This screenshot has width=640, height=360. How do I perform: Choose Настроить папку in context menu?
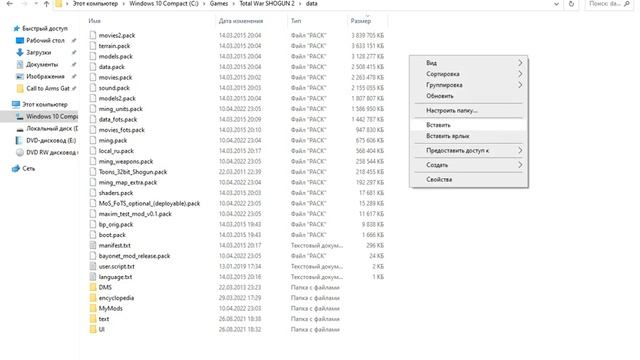click(469, 111)
